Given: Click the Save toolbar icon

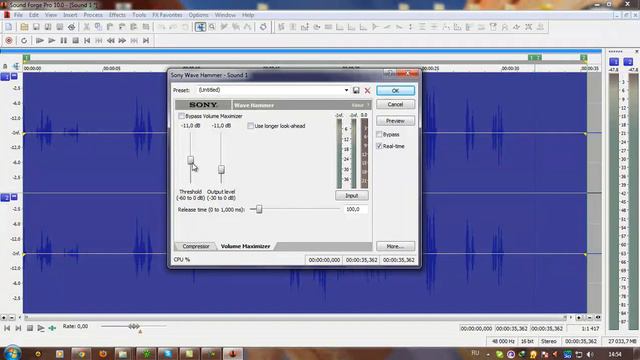Looking at the screenshot, I should point(36,27).
